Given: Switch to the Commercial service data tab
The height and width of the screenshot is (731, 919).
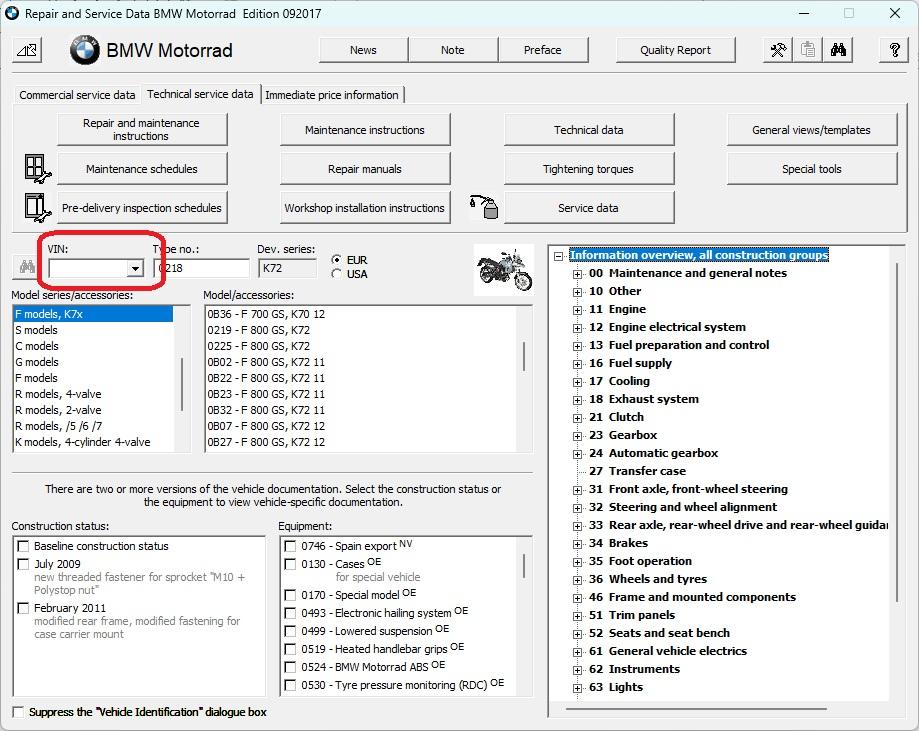Looking at the screenshot, I should [77, 95].
